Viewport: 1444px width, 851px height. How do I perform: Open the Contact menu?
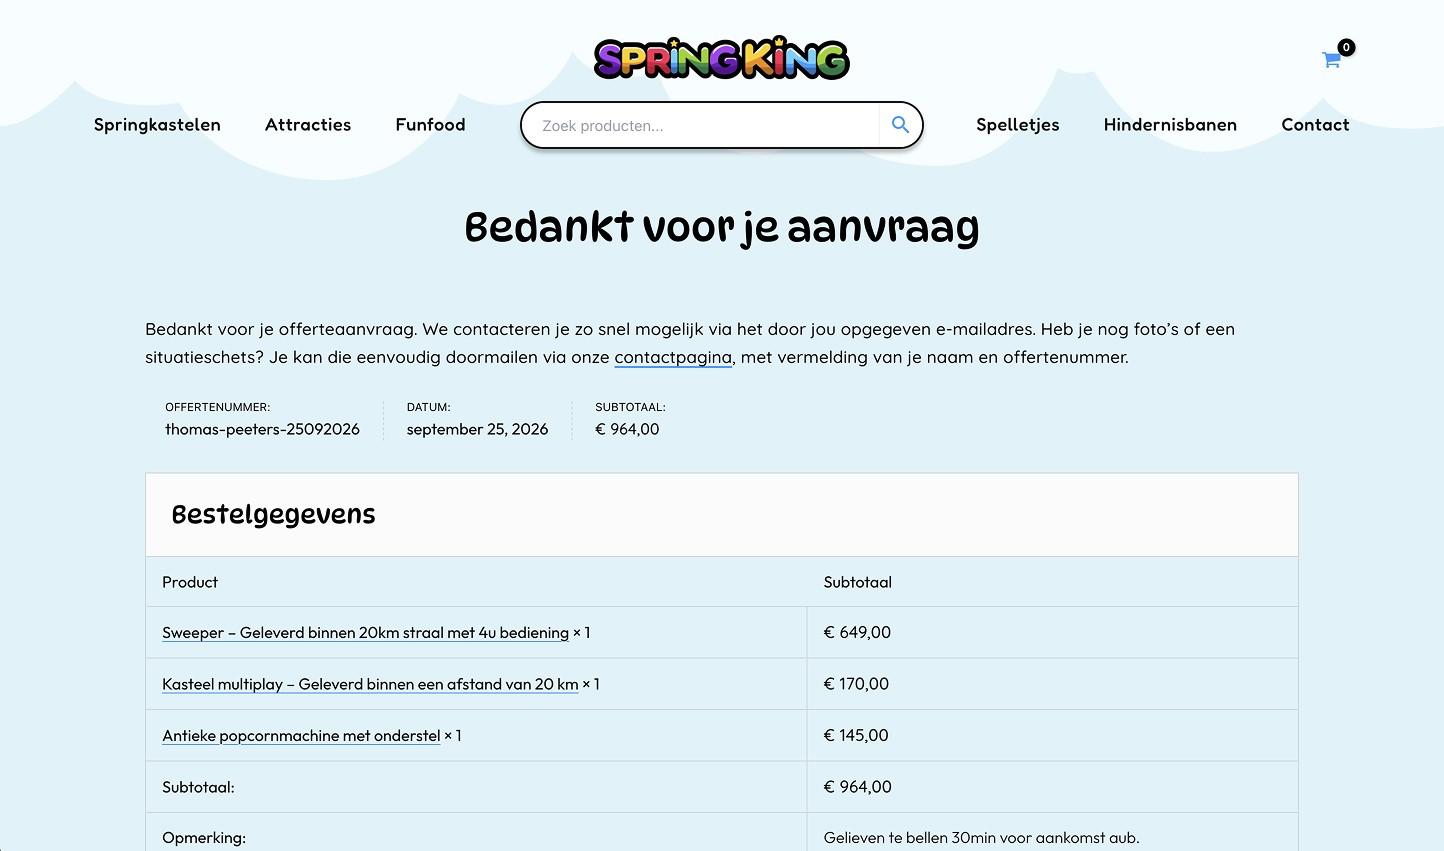tap(1315, 125)
